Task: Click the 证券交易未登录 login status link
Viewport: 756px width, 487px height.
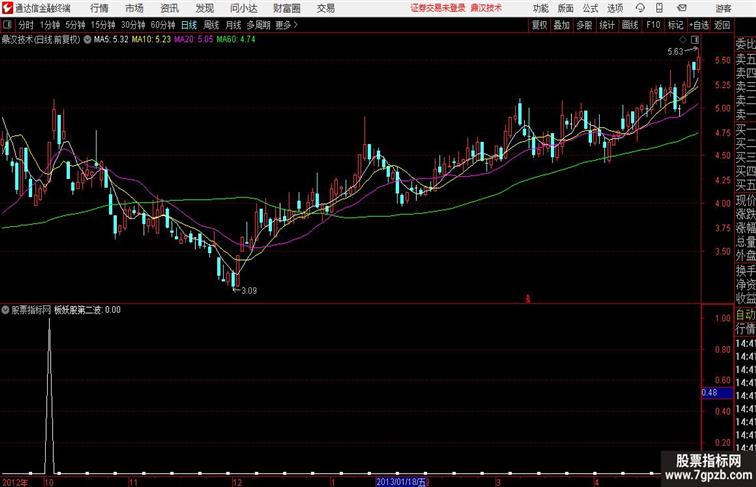Action: click(x=438, y=8)
